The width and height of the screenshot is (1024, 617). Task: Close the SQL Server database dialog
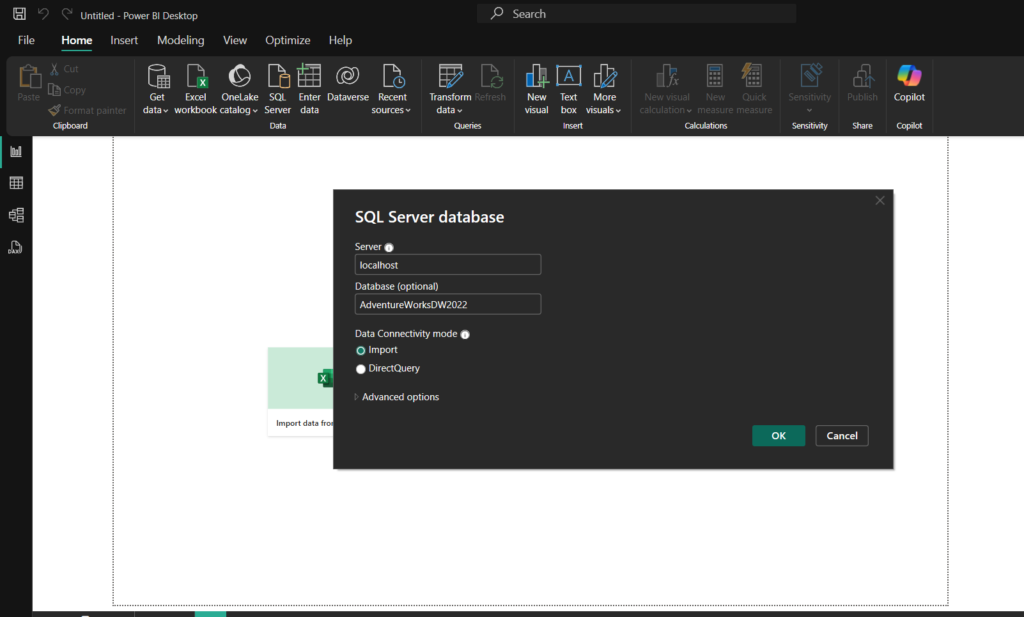coord(880,200)
